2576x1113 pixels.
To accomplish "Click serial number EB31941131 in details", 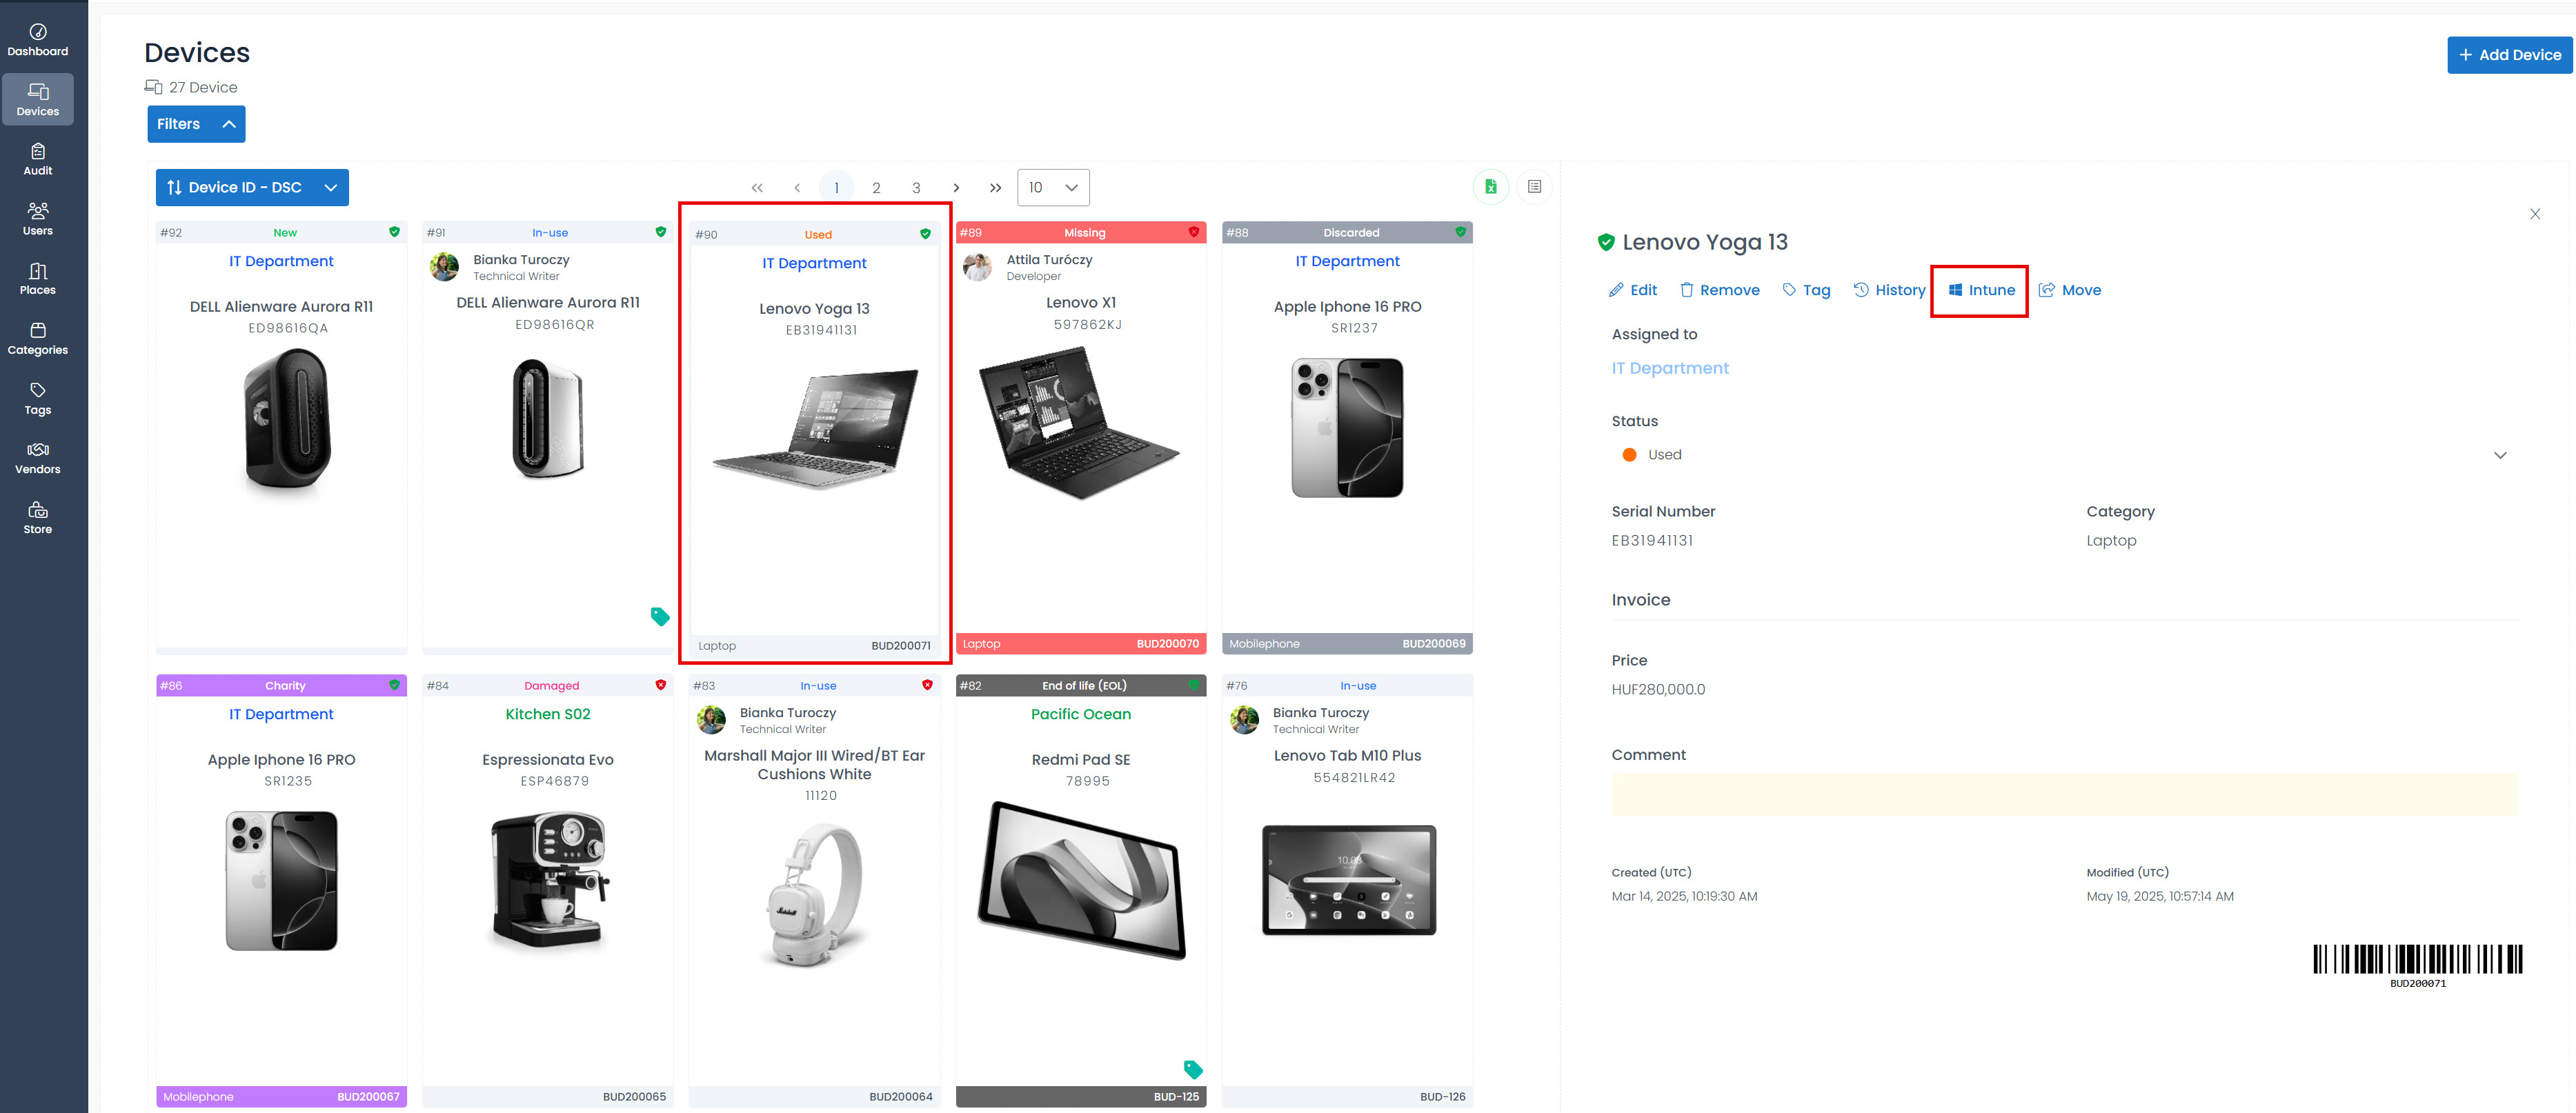I will (1652, 541).
